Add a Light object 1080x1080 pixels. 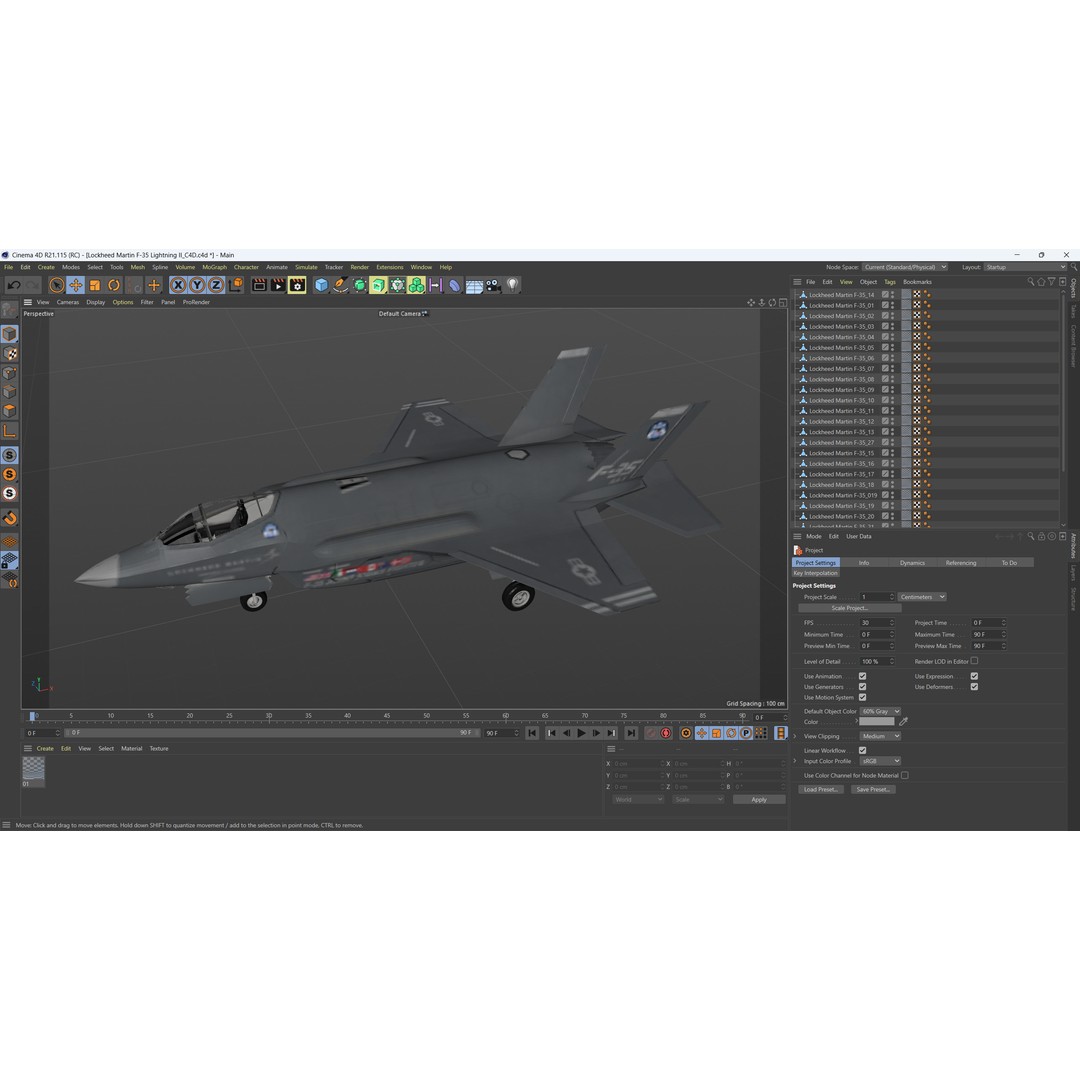[x=512, y=284]
